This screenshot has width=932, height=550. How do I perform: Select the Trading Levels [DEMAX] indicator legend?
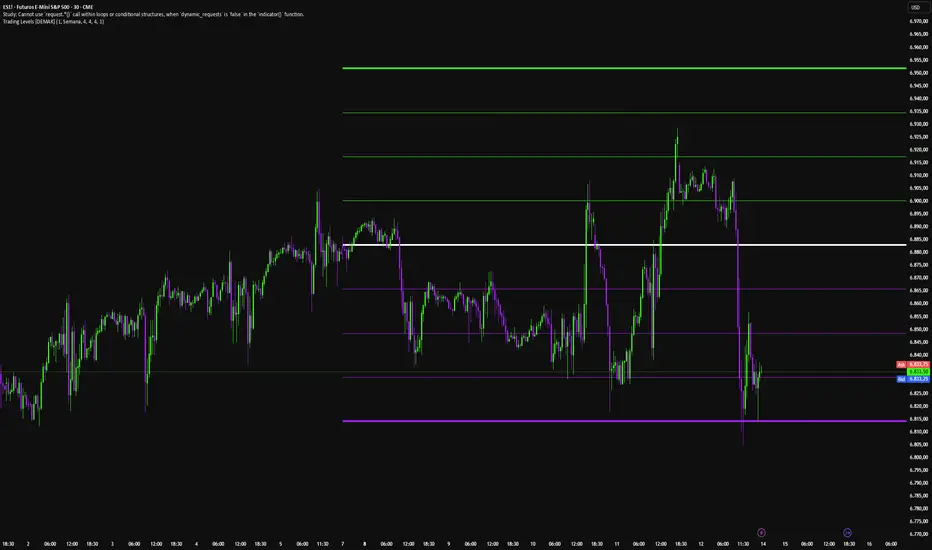point(53,21)
